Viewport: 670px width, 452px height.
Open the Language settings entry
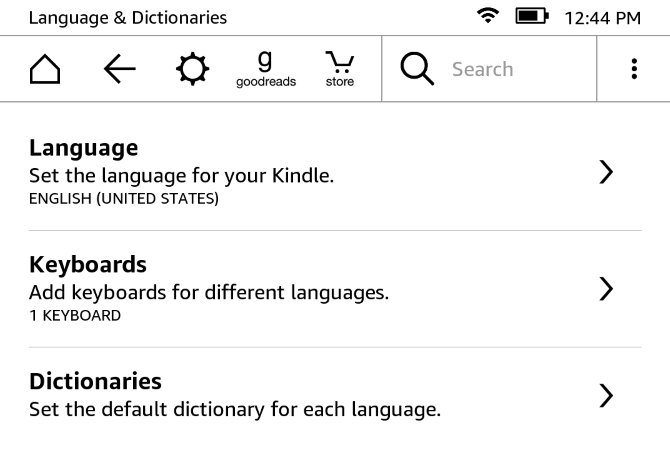[83, 148]
